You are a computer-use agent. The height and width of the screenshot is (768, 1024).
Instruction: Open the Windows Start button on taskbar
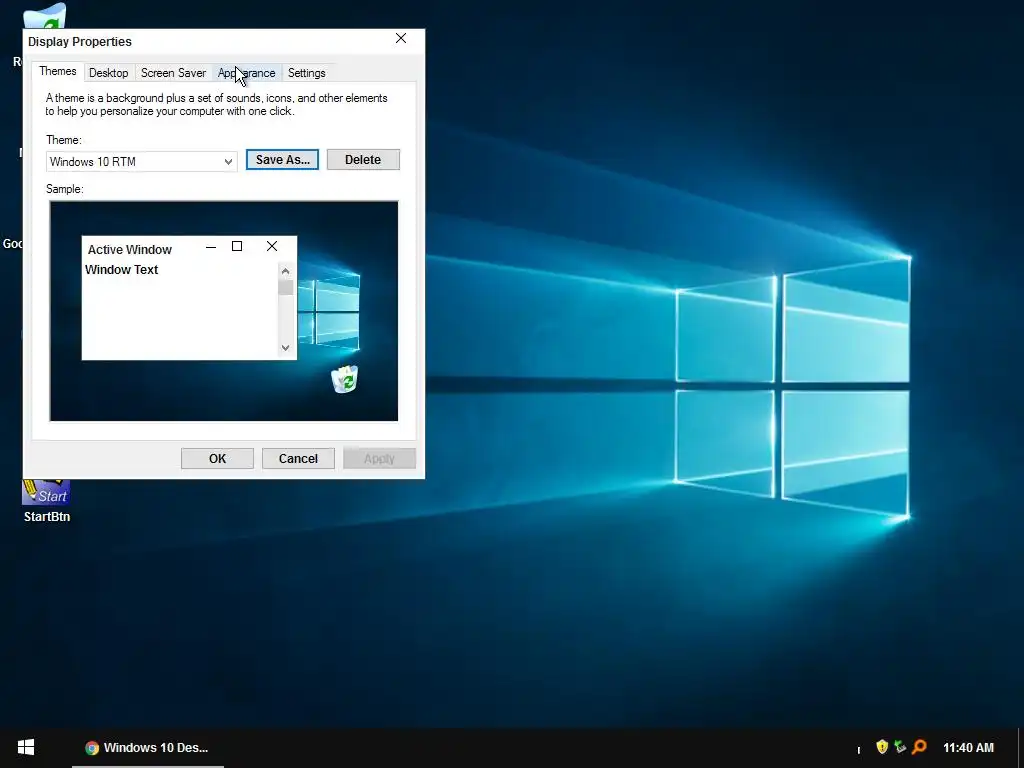[x=26, y=747]
